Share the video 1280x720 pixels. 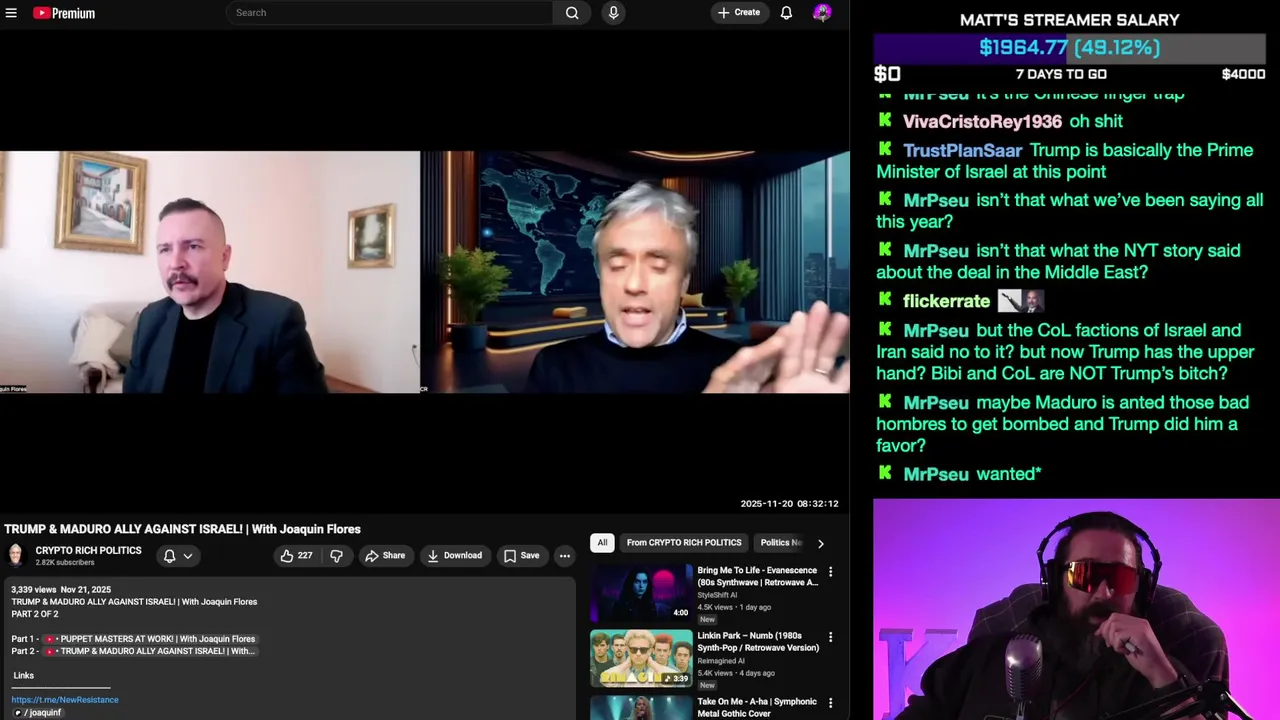[385, 556]
